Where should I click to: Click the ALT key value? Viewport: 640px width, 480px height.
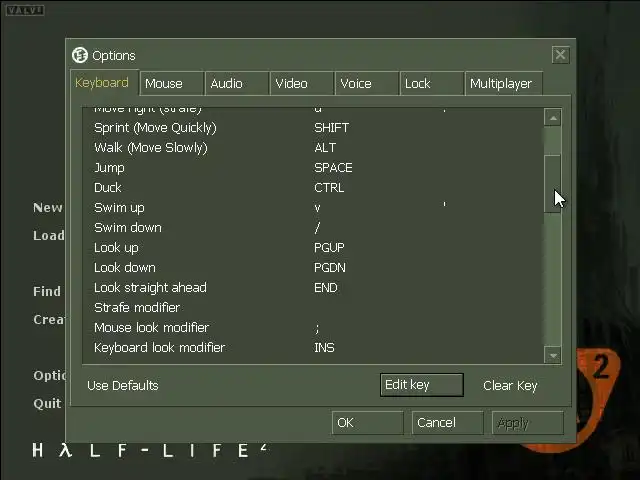pyautogui.click(x=325, y=148)
